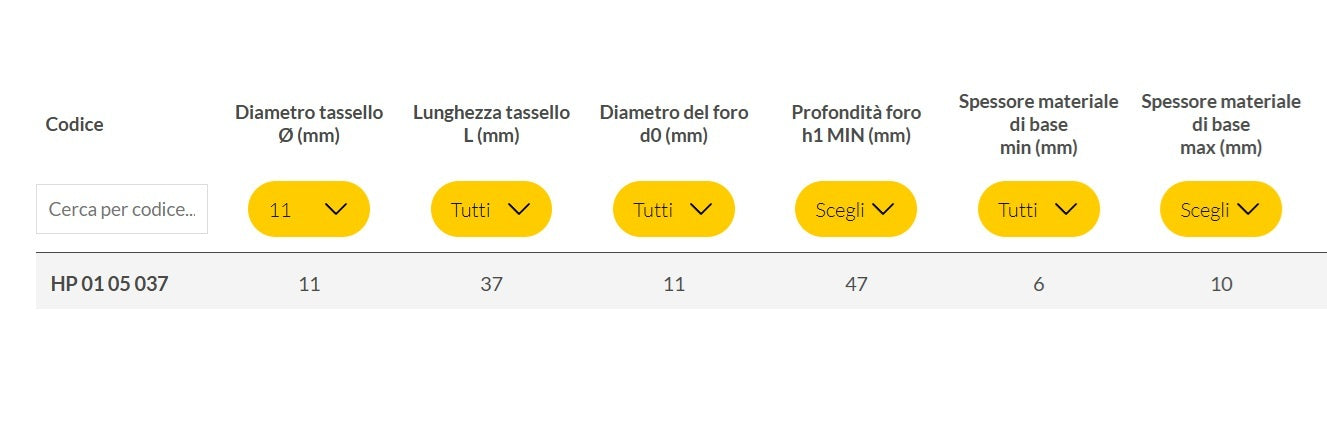Click the value 11 in the hole diameter column
The height and width of the screenshot is (425, 1327).
[x=674, y=284]
